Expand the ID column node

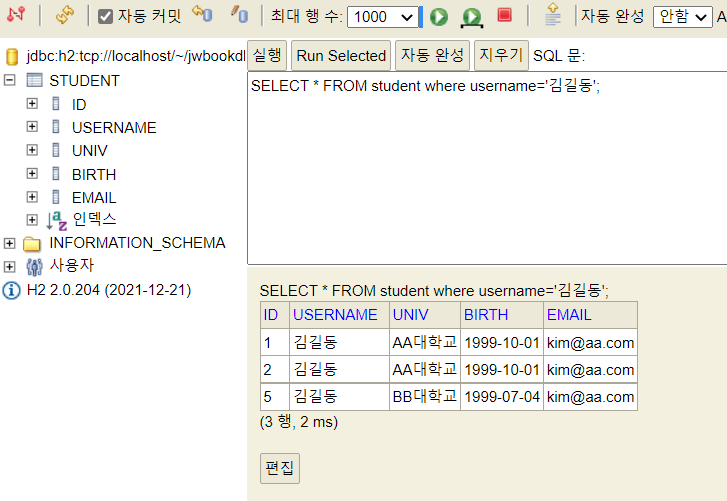32,103
